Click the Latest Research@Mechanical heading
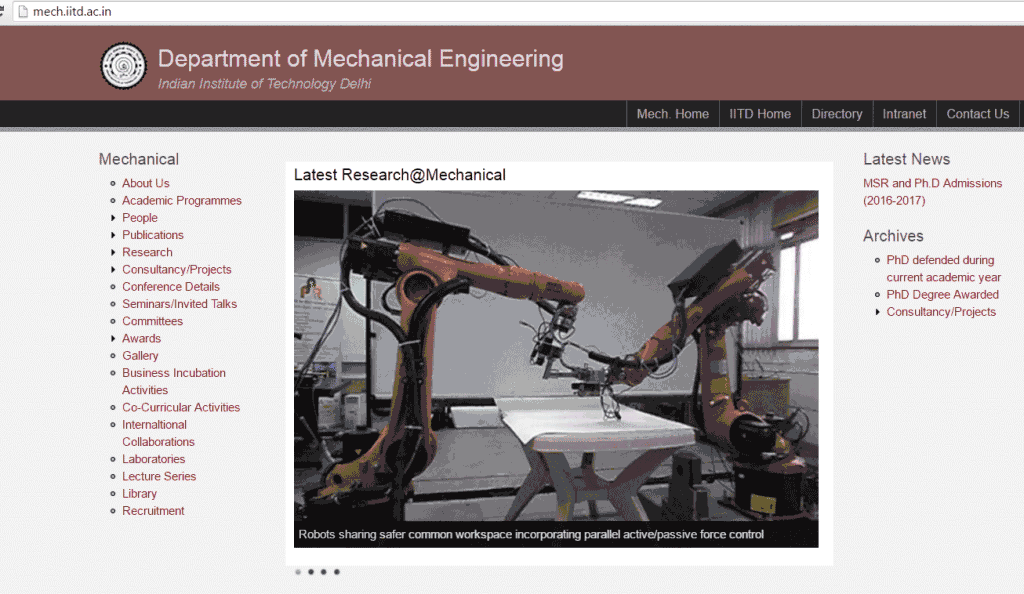 [x=400, y=175]
